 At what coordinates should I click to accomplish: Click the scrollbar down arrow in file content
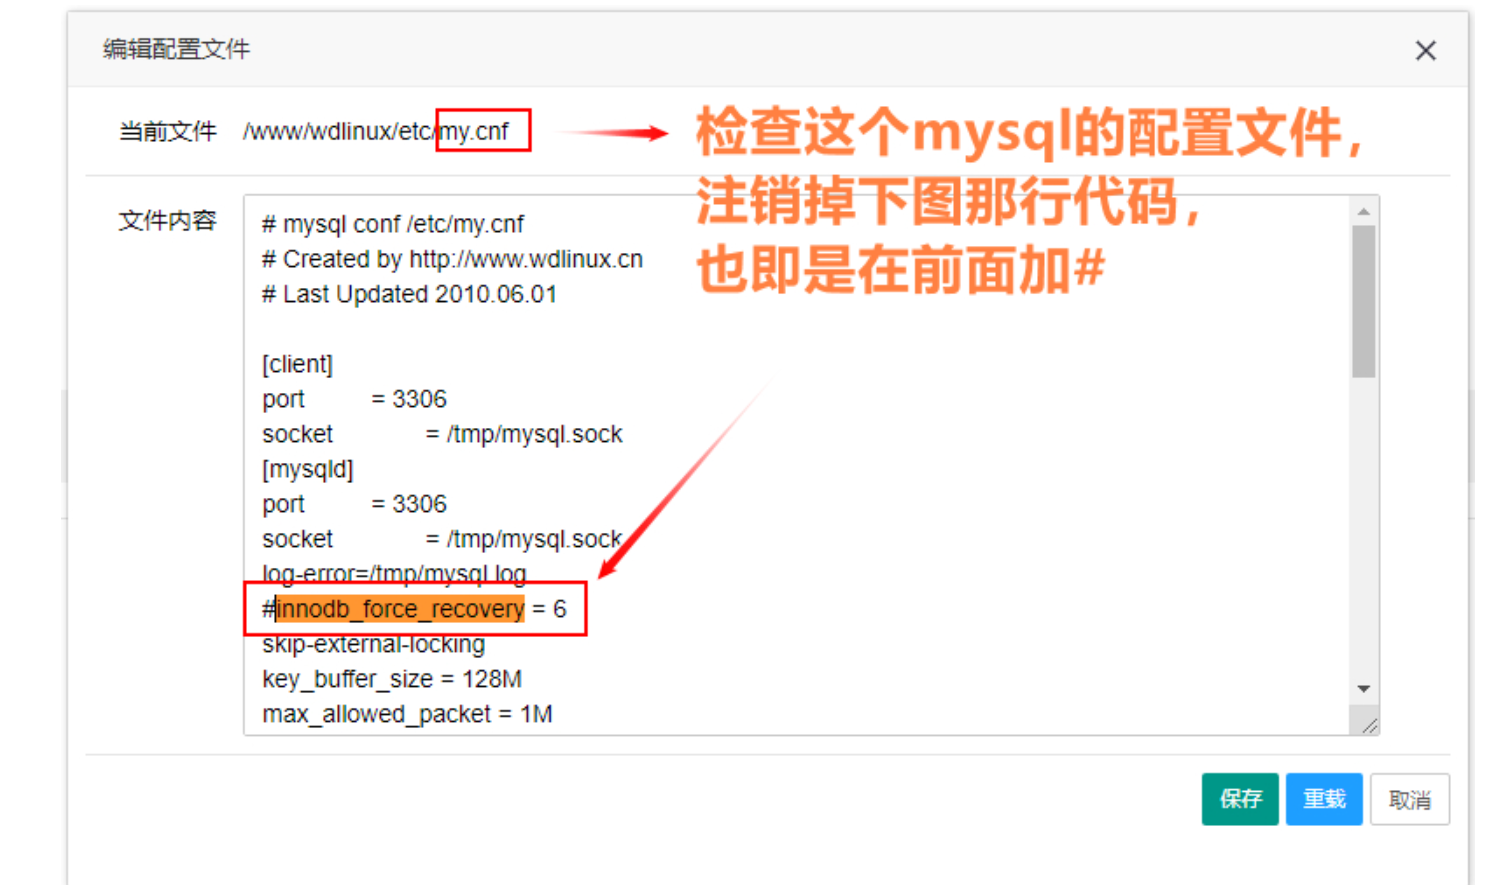(x=1363, y=689)
